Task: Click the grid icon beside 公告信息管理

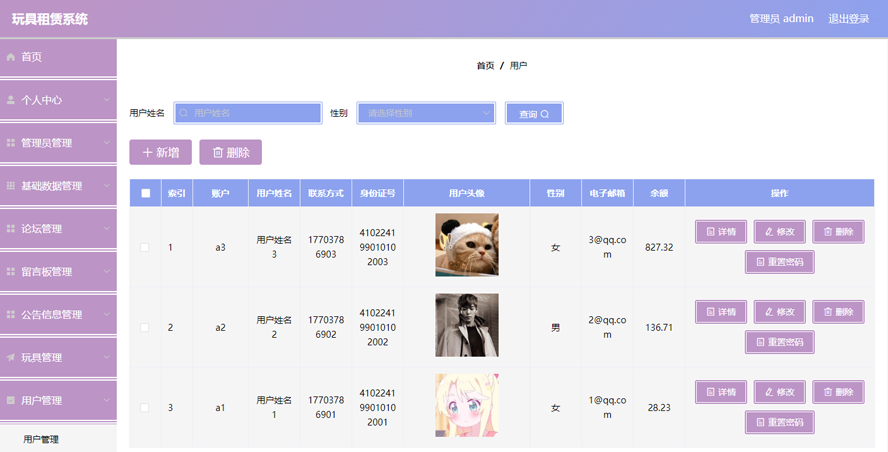Action: point(10,314)
